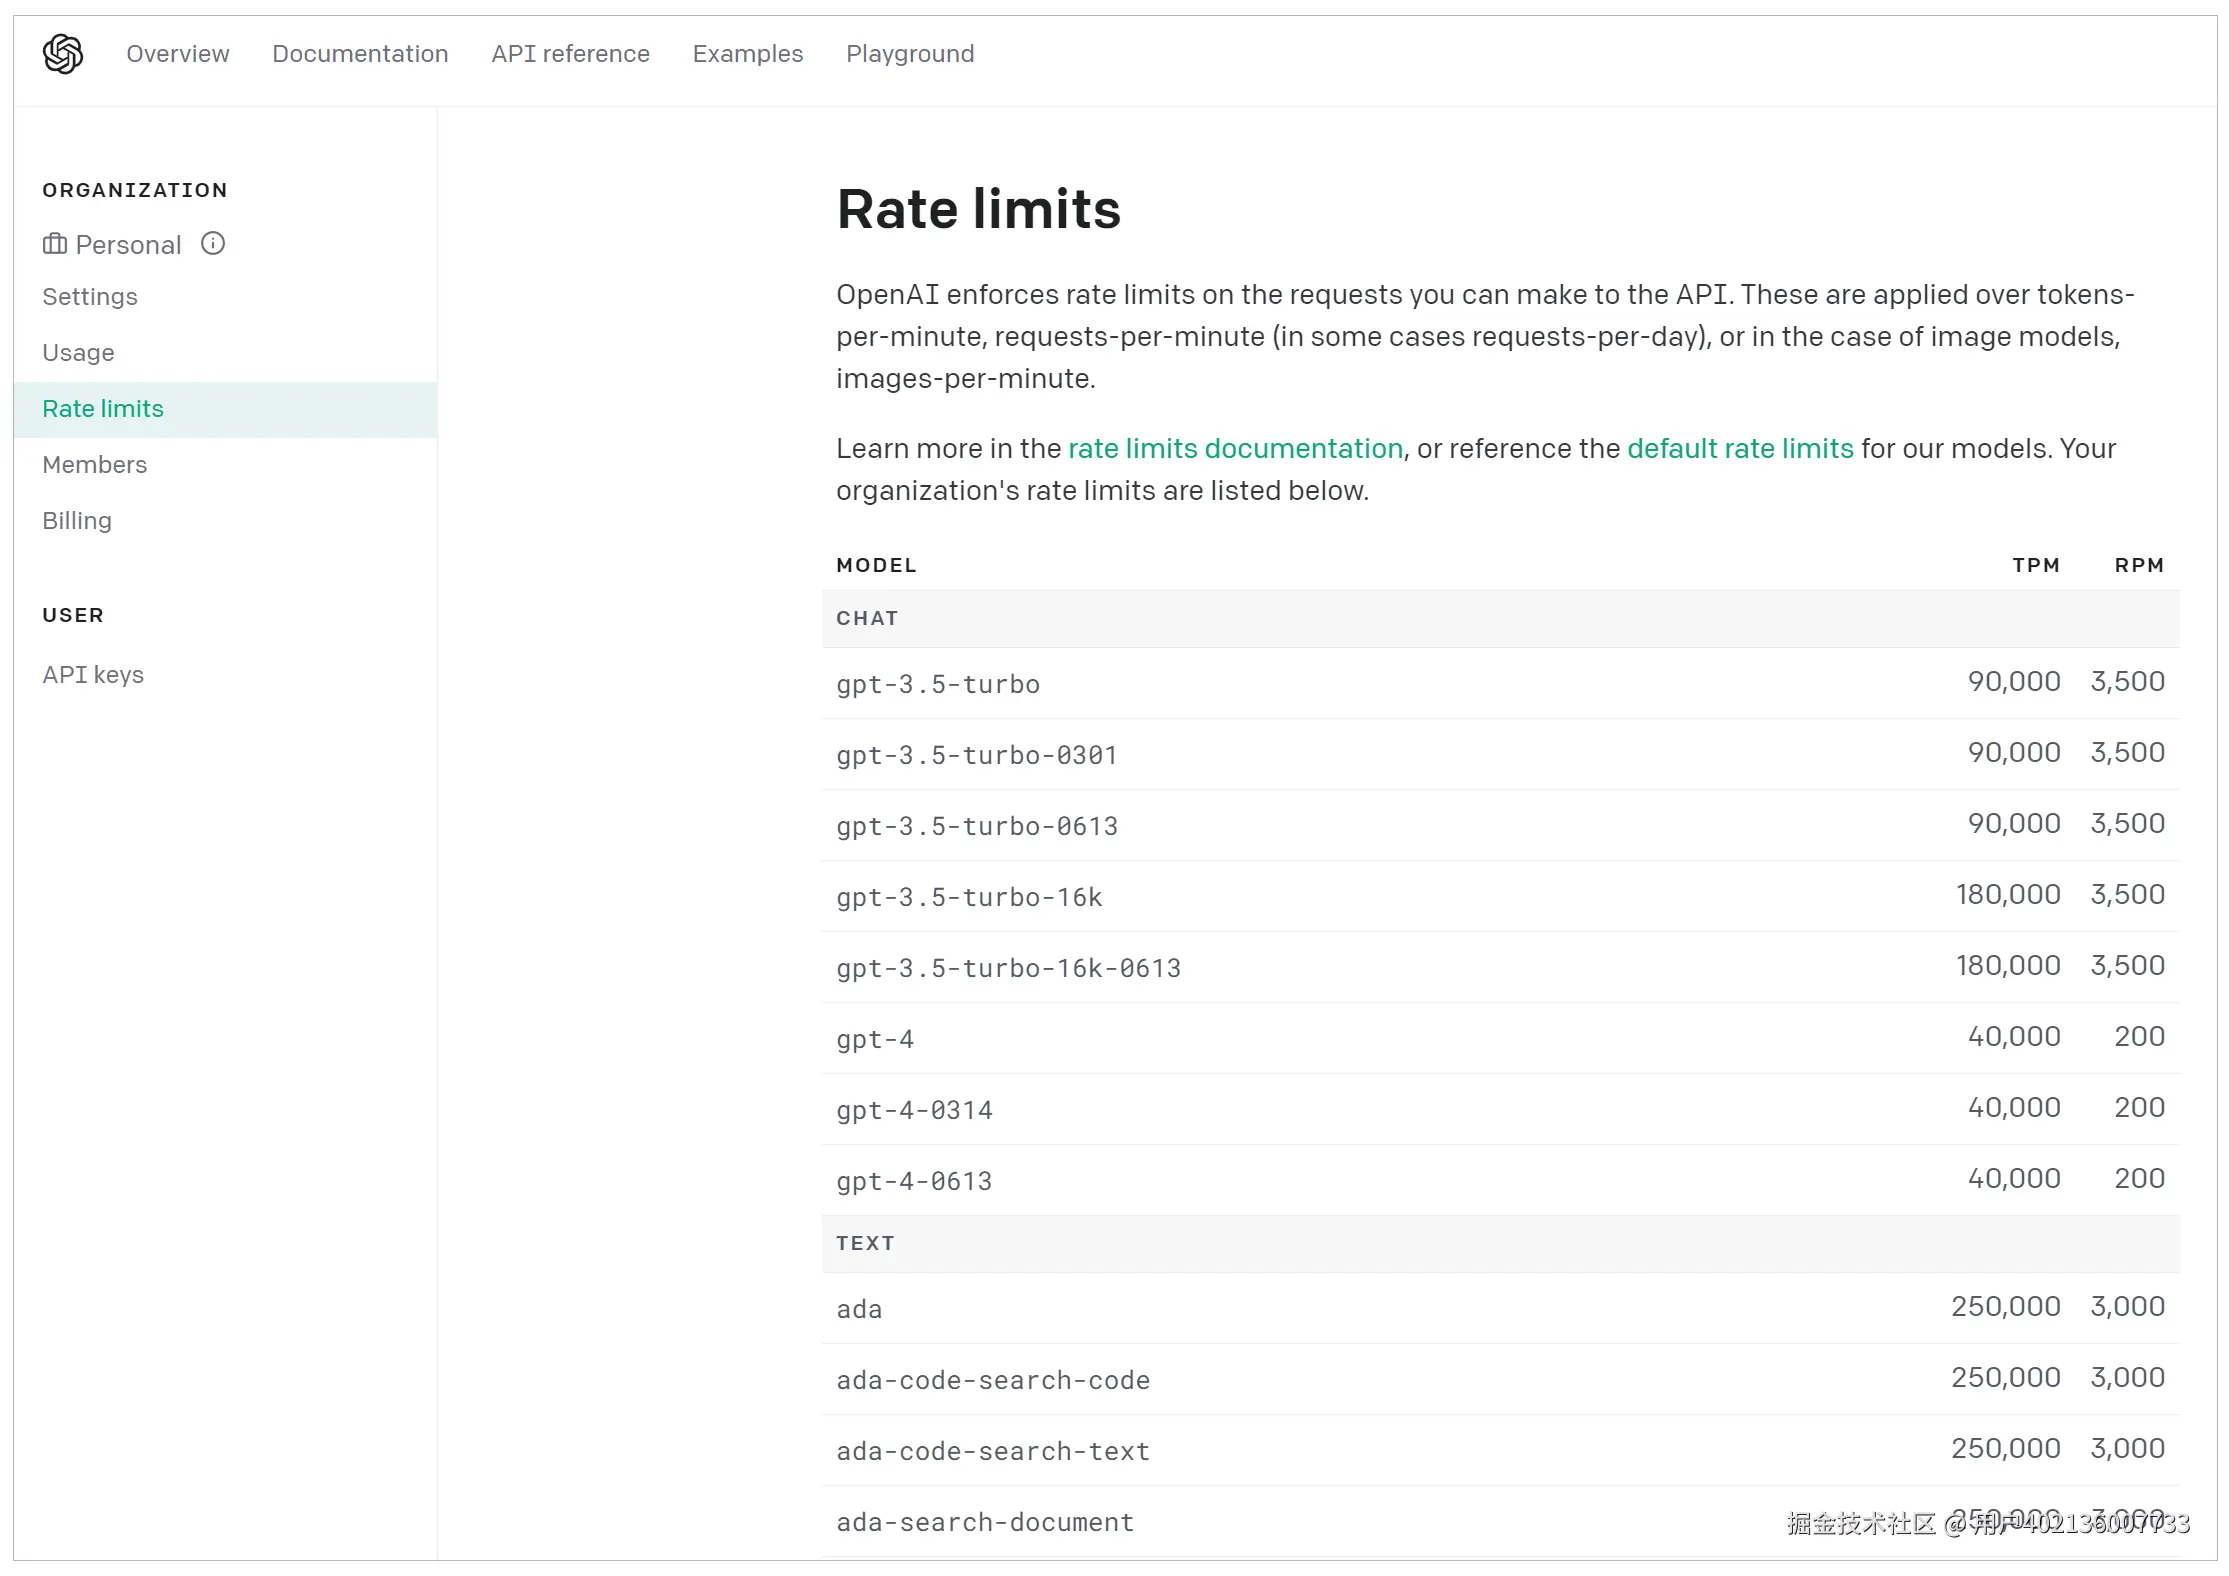The height and width of the screenshot is (1576, 2229).
Task: Go to Billing in the sidebar
Action: click(77, 521)
